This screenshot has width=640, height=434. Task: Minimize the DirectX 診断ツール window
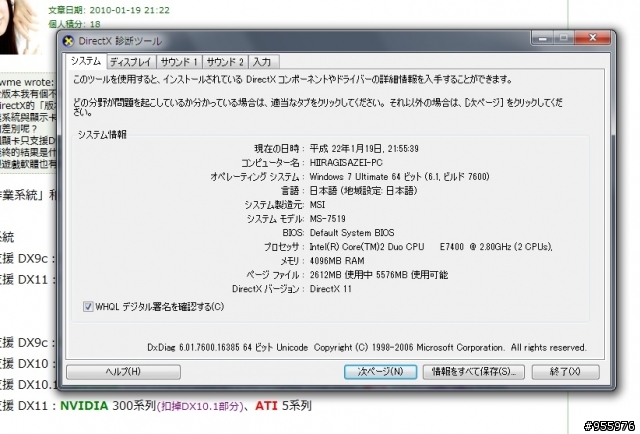pyautogui.click(x=542, y=38)
